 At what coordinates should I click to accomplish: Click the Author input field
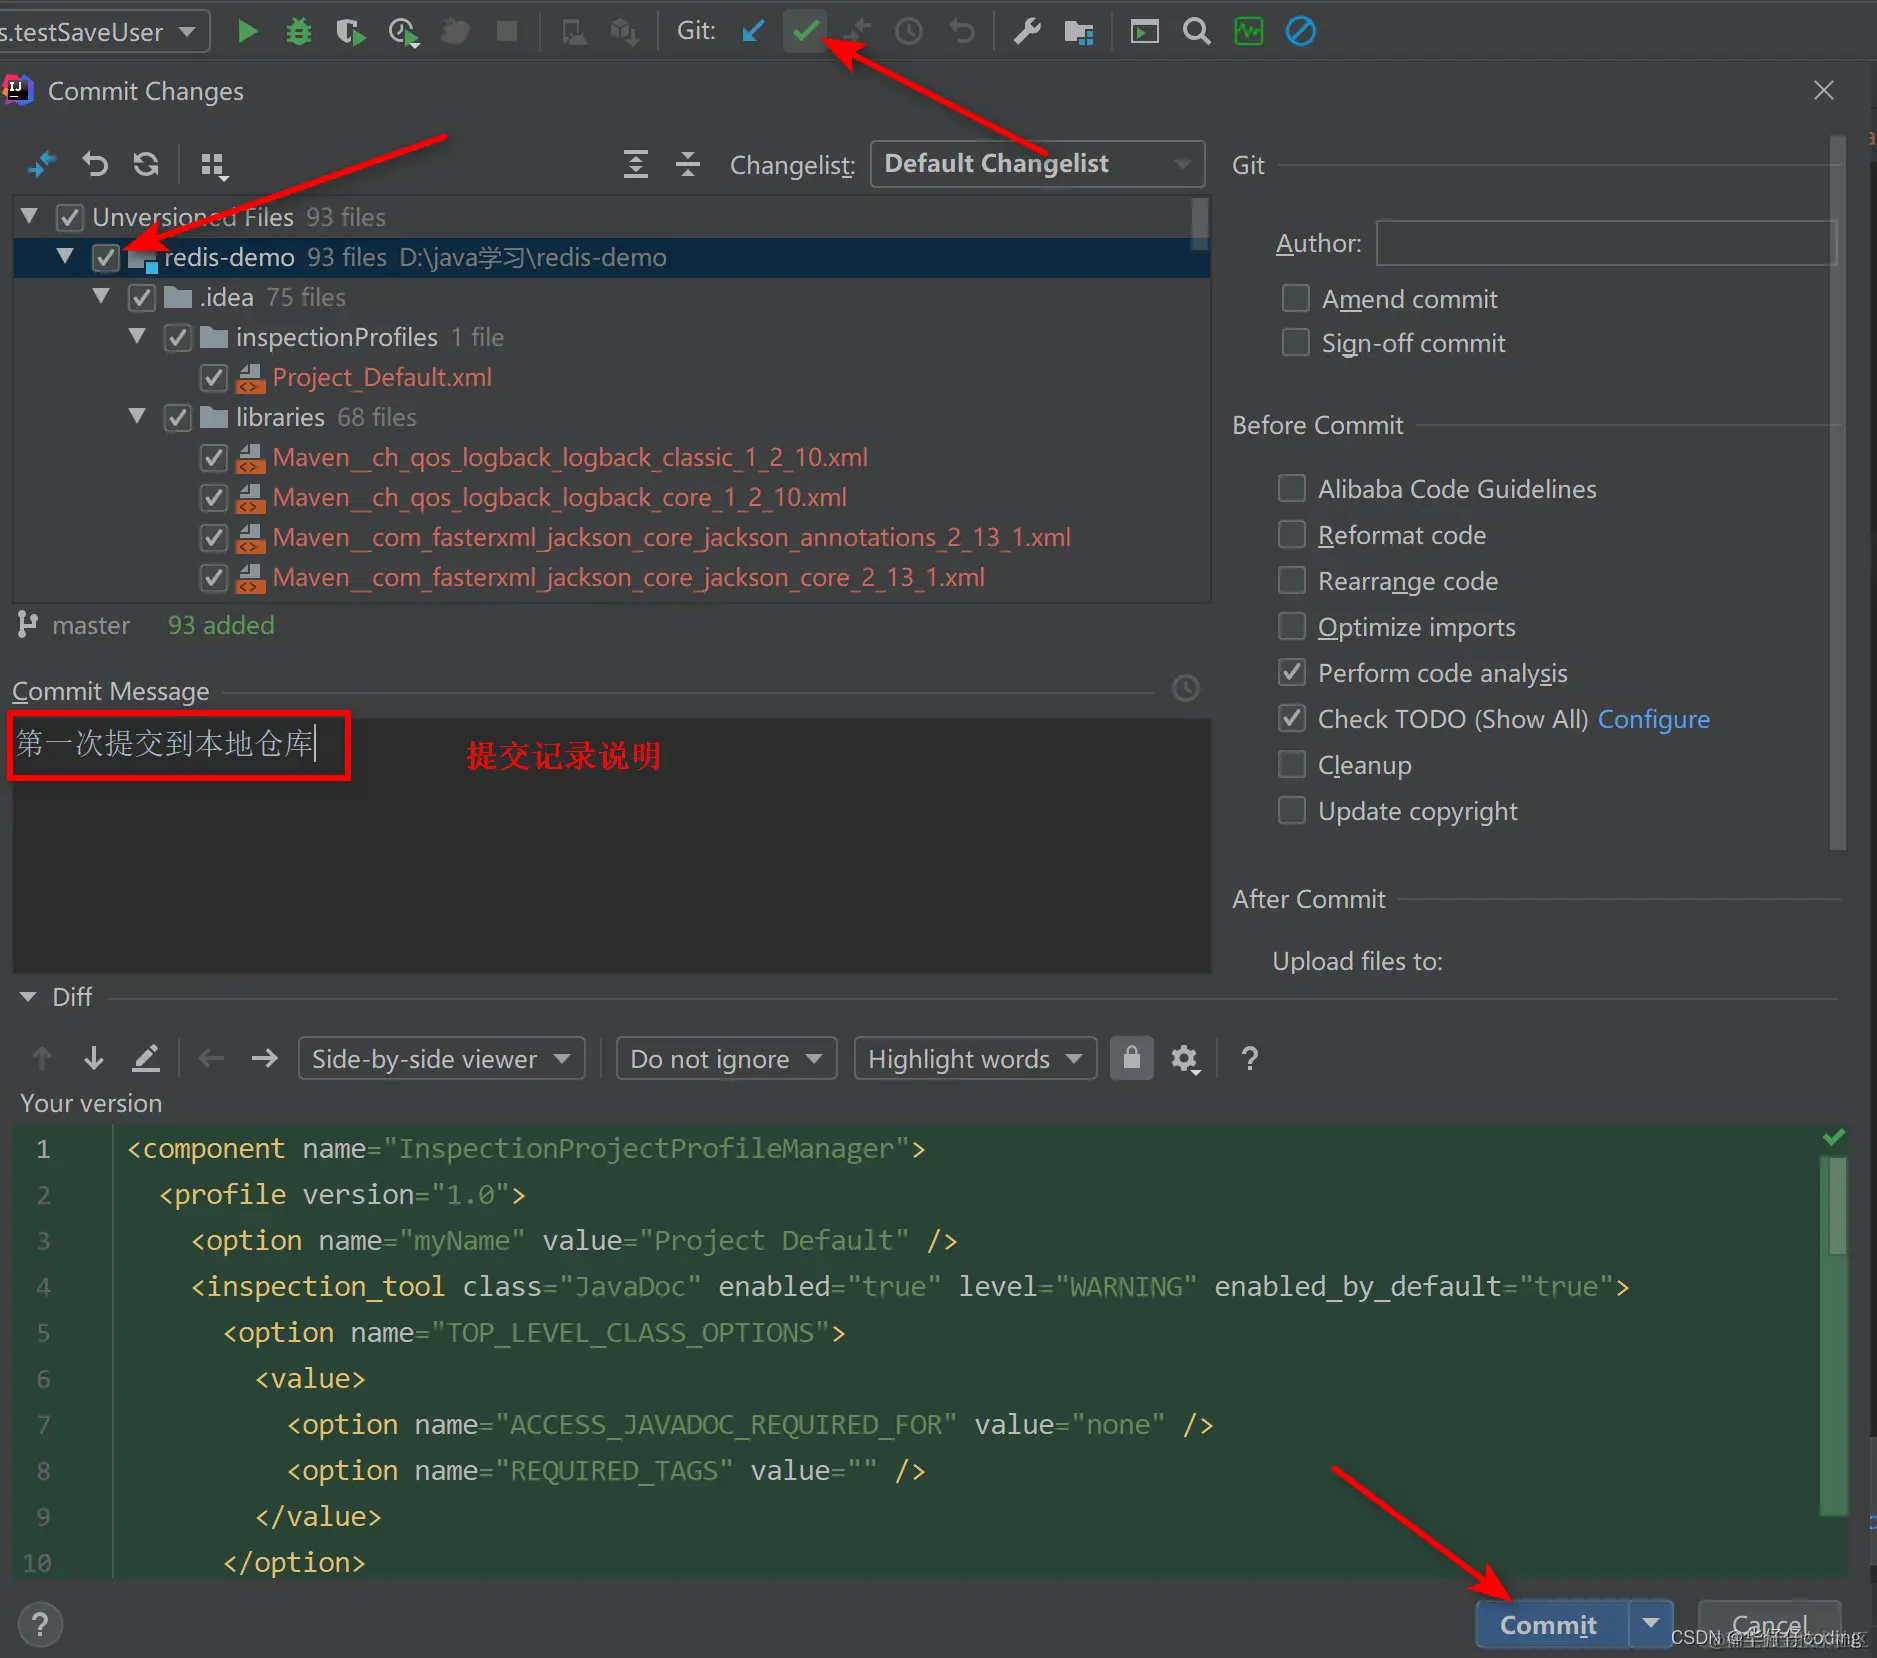(x=1605, y=243)
